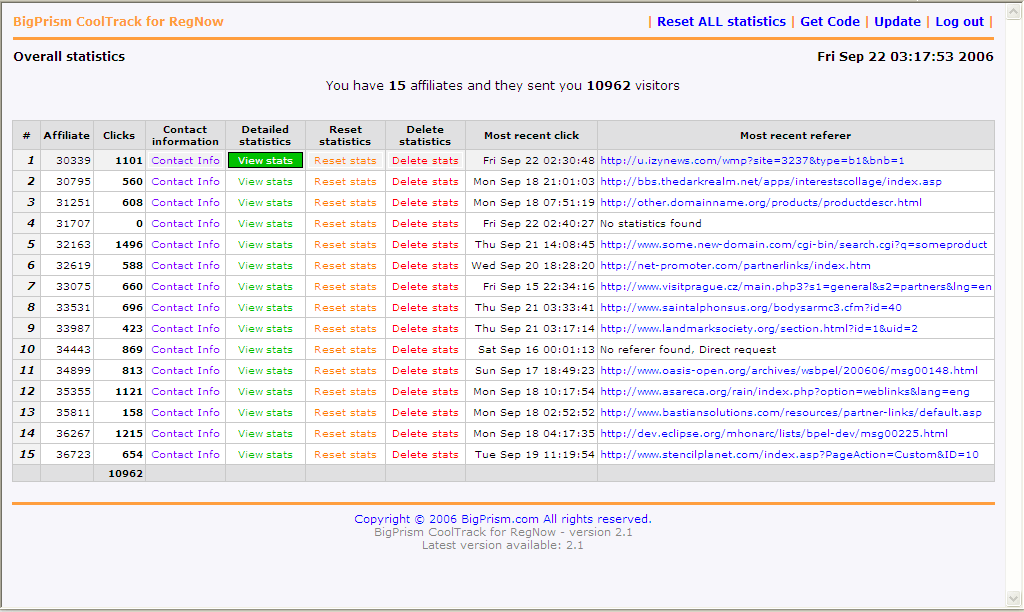Click the Reset ALL statistics link
Screen dimensions: 1024x612
[721, 22]
